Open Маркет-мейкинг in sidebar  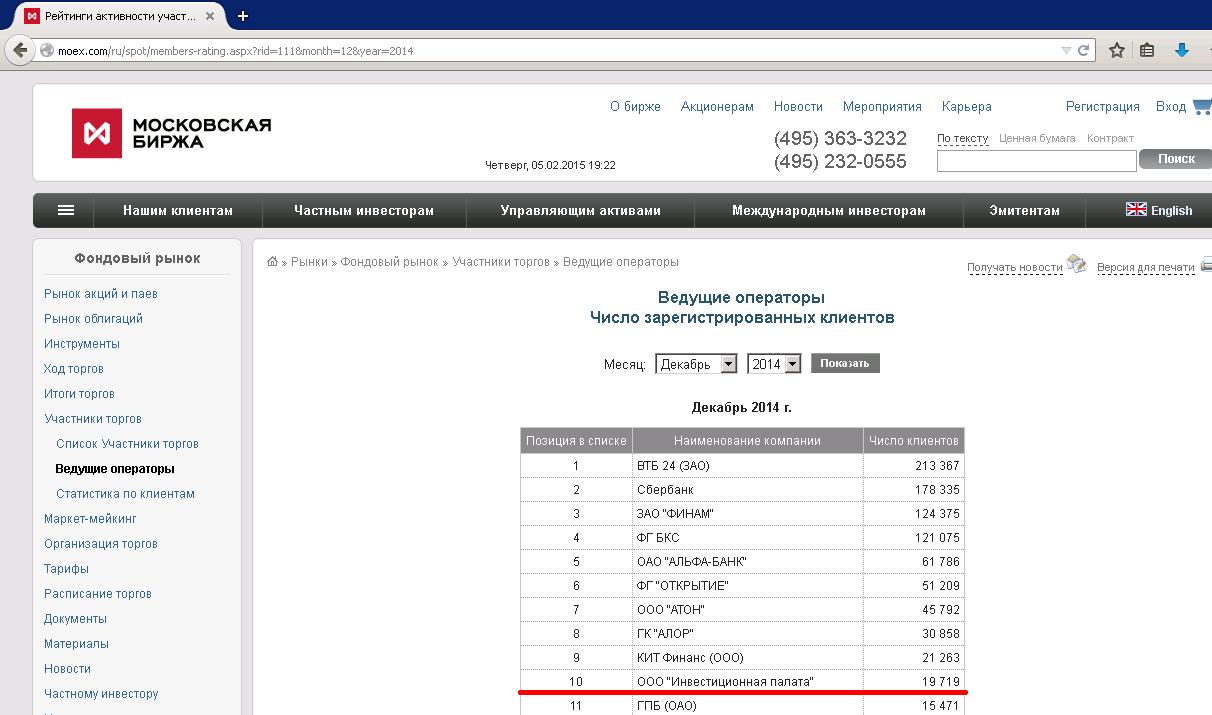point(90,518)
